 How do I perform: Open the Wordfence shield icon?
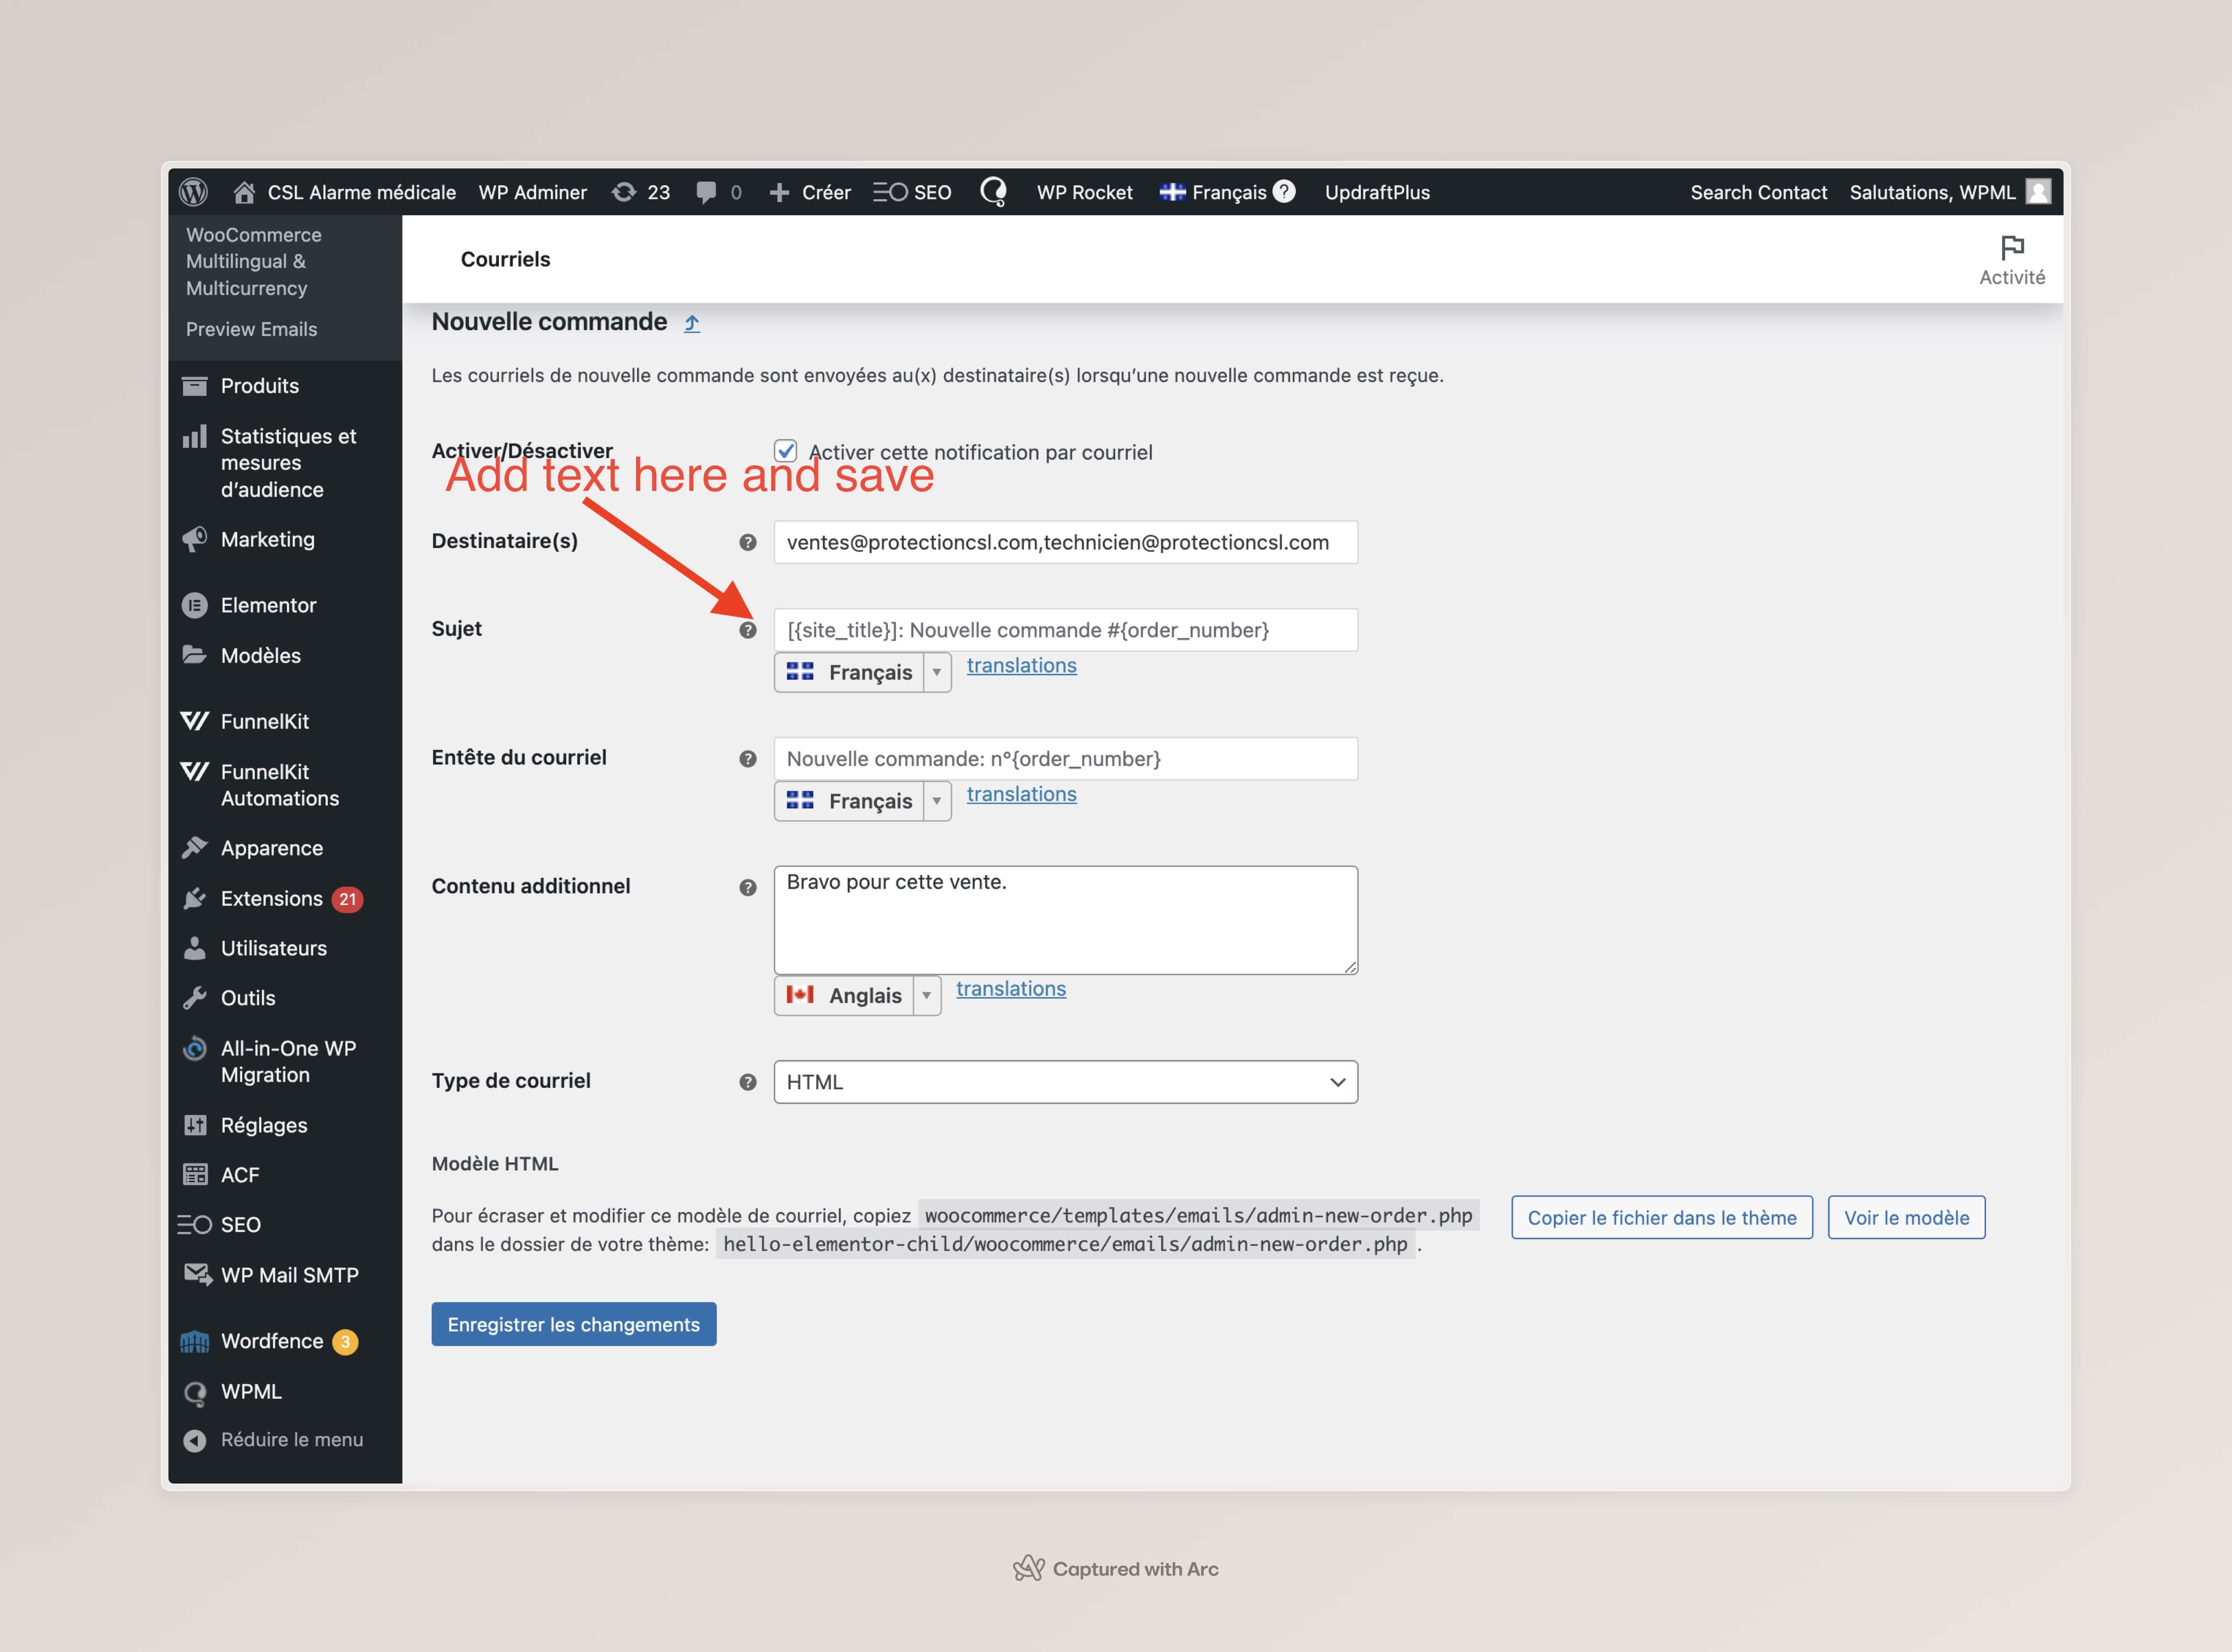(195, 1341)
